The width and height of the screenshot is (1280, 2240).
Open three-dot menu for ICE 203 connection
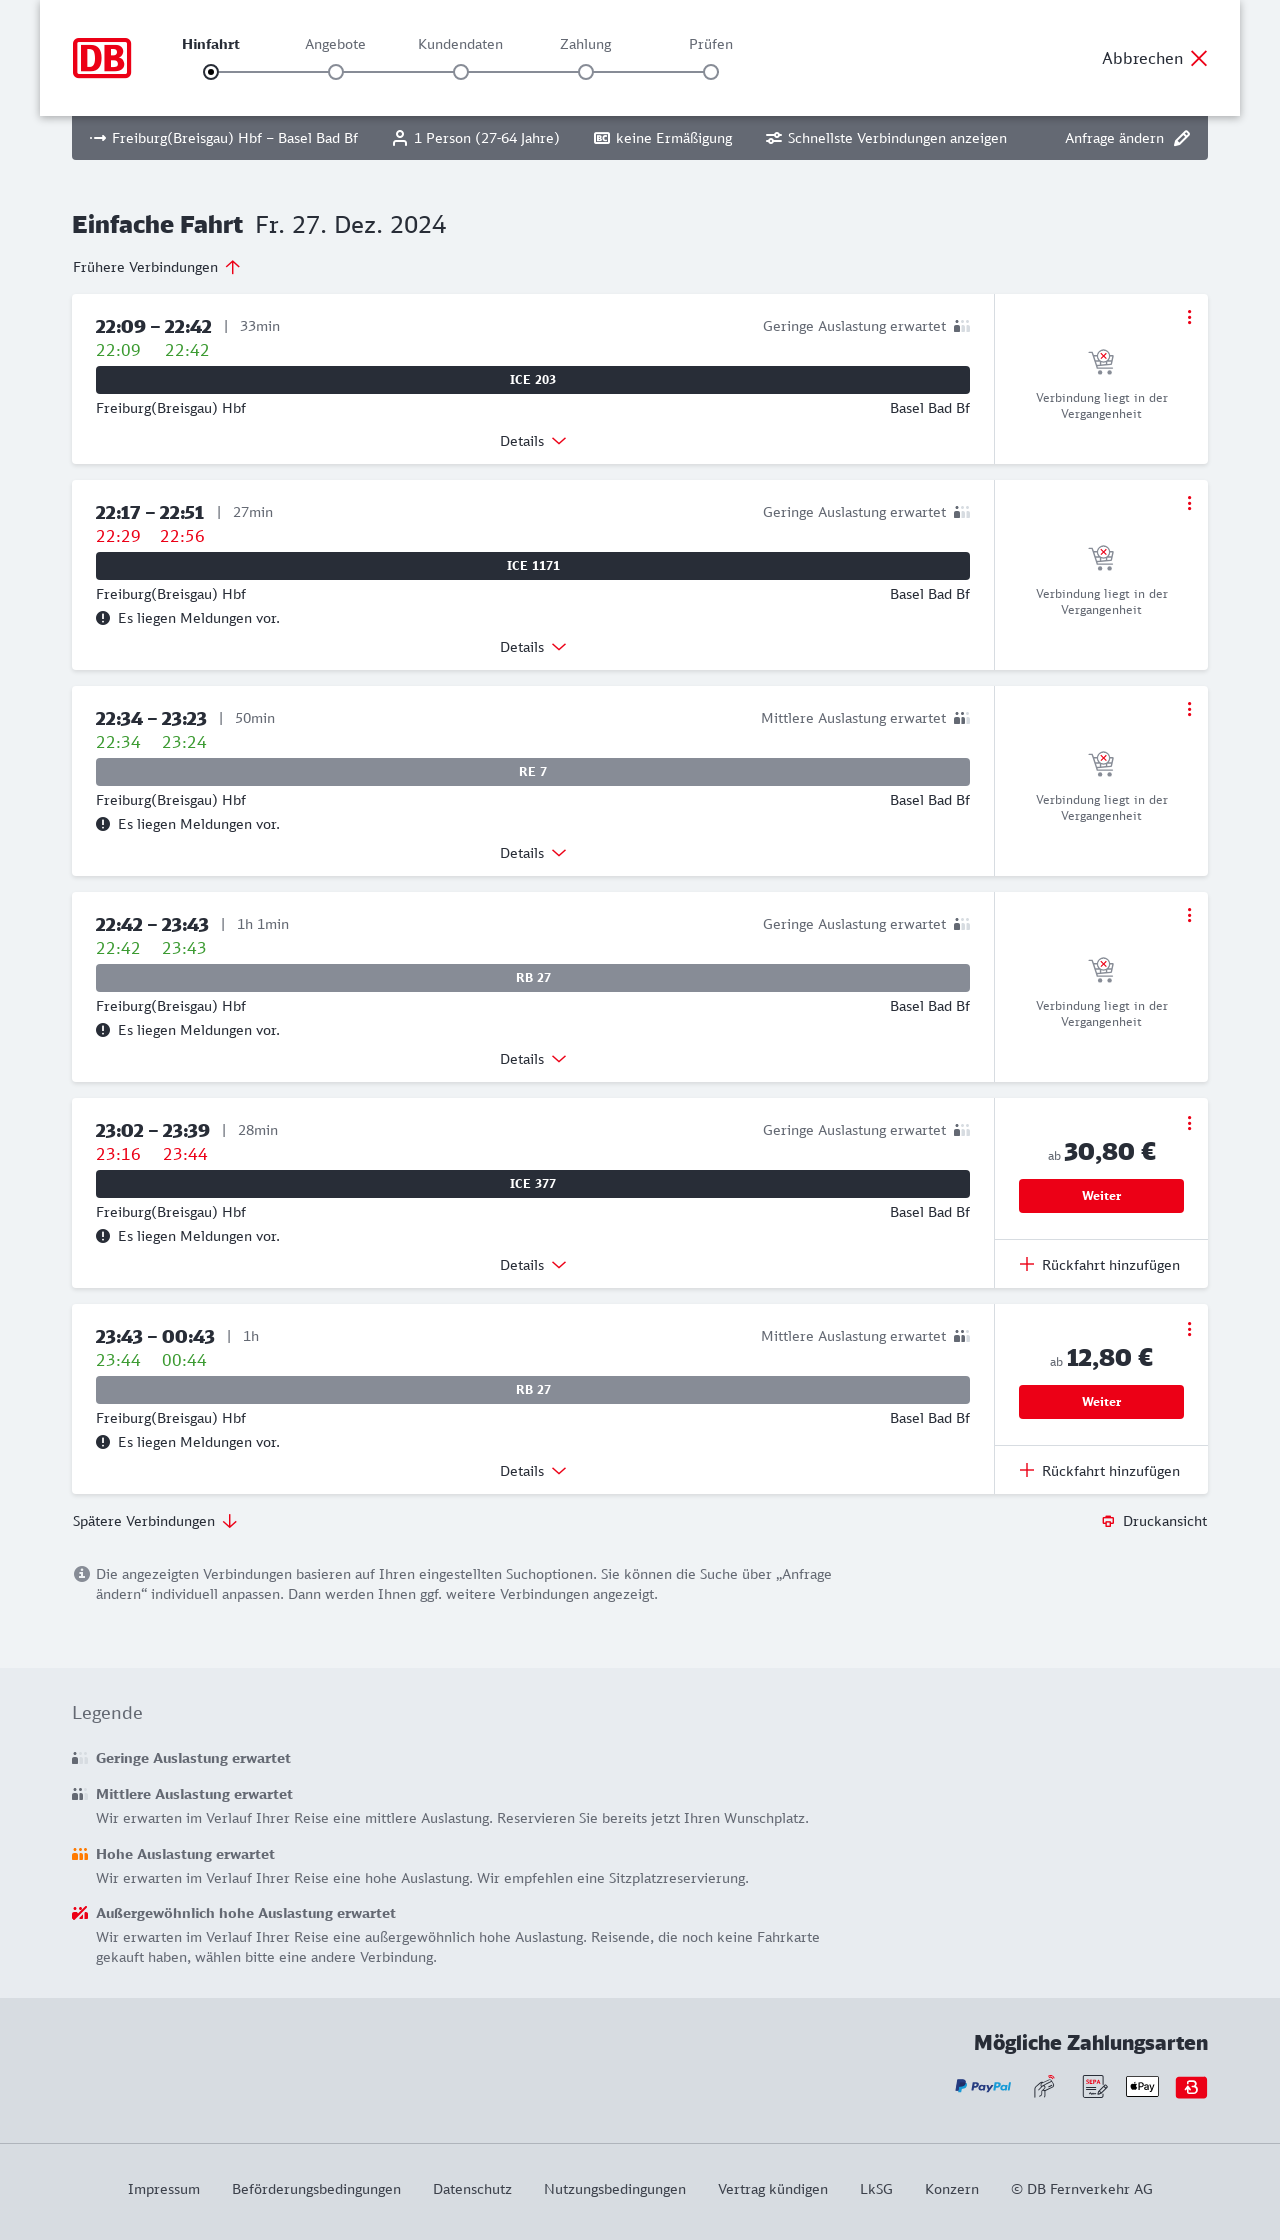point(1189,317)
